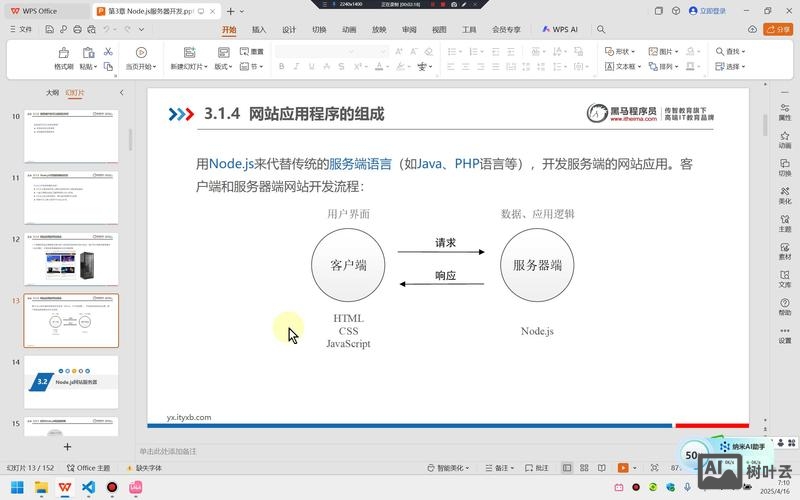This screenshot has width=800, height=500.
Task: Open Animation (动画) pane in right sidebar
Action: tap(785, 140)
